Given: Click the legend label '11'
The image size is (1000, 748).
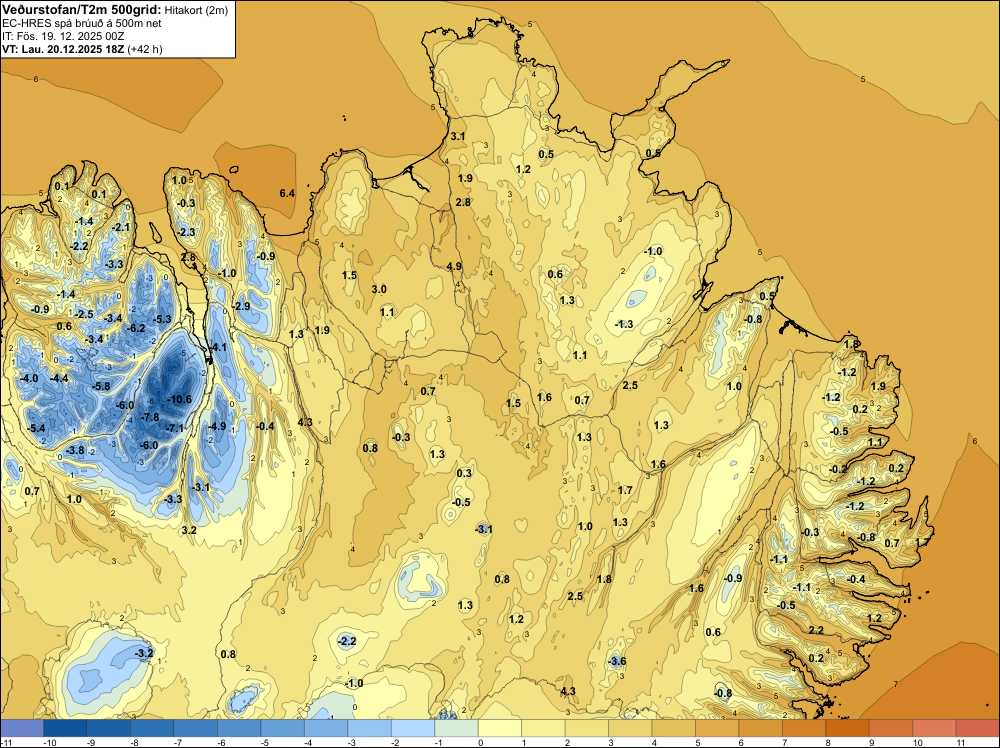Looking at the screenshot, I should (960, 742).
